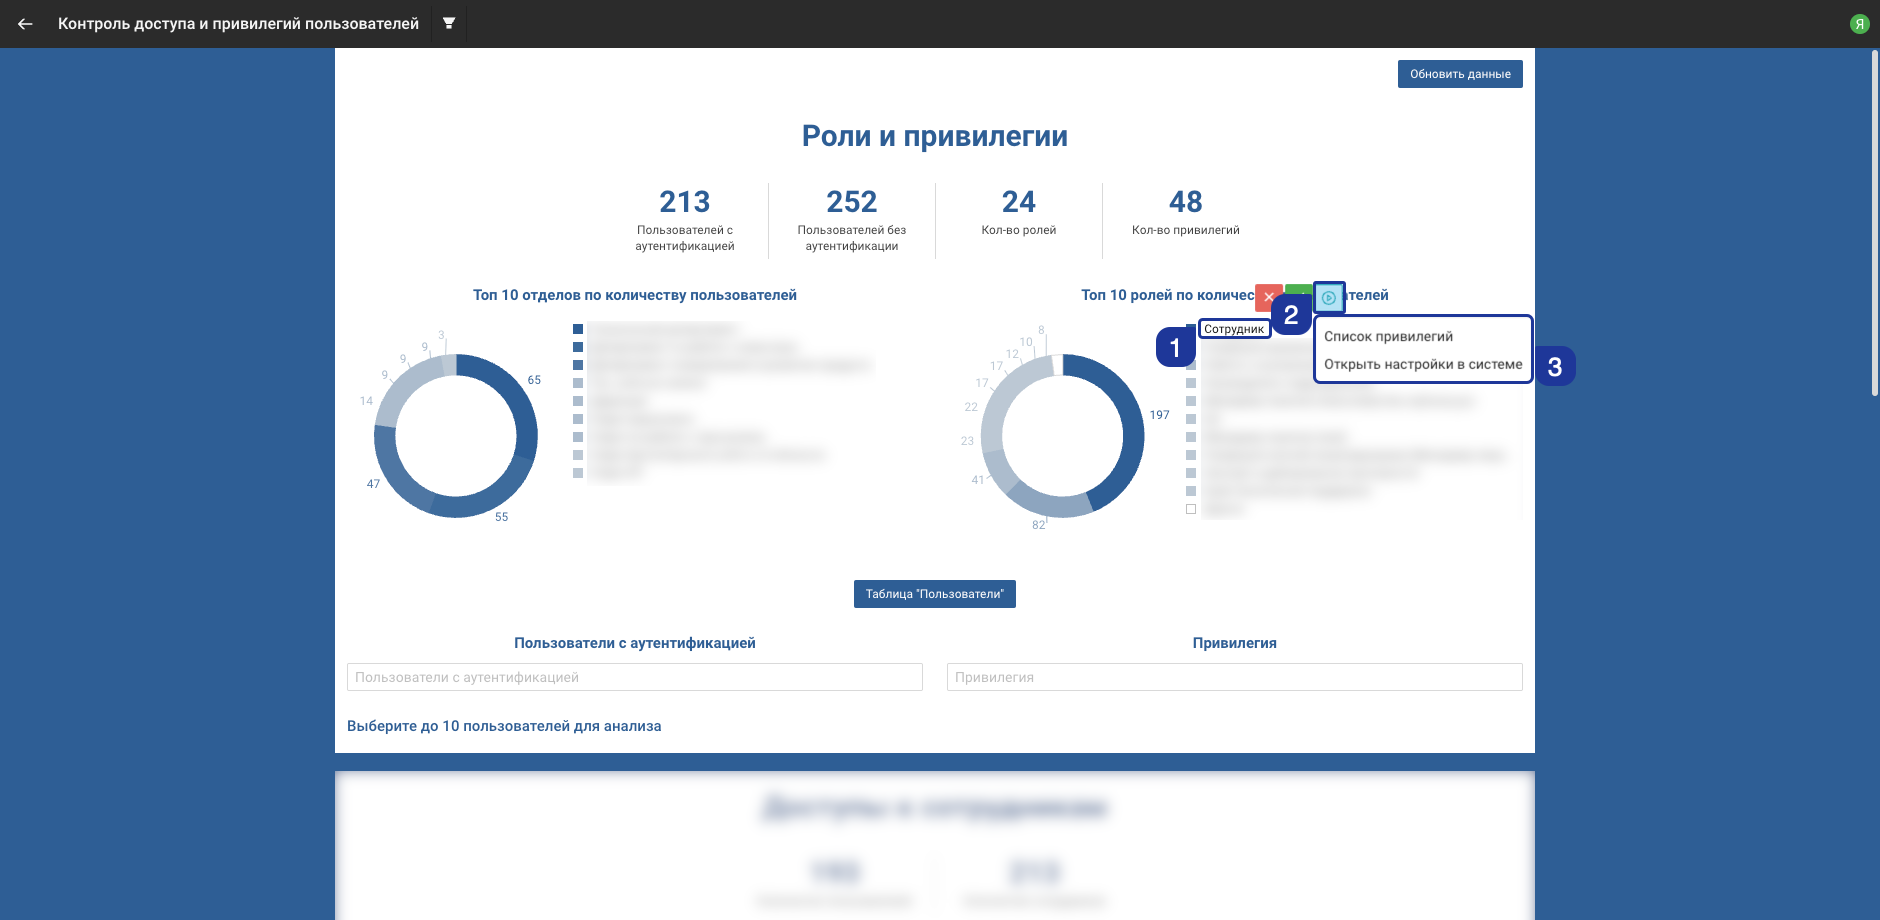Choose "Открыть настройки в системе" menu item
The width and height of the screenshot is (1880, 920).
point(1422,365)
